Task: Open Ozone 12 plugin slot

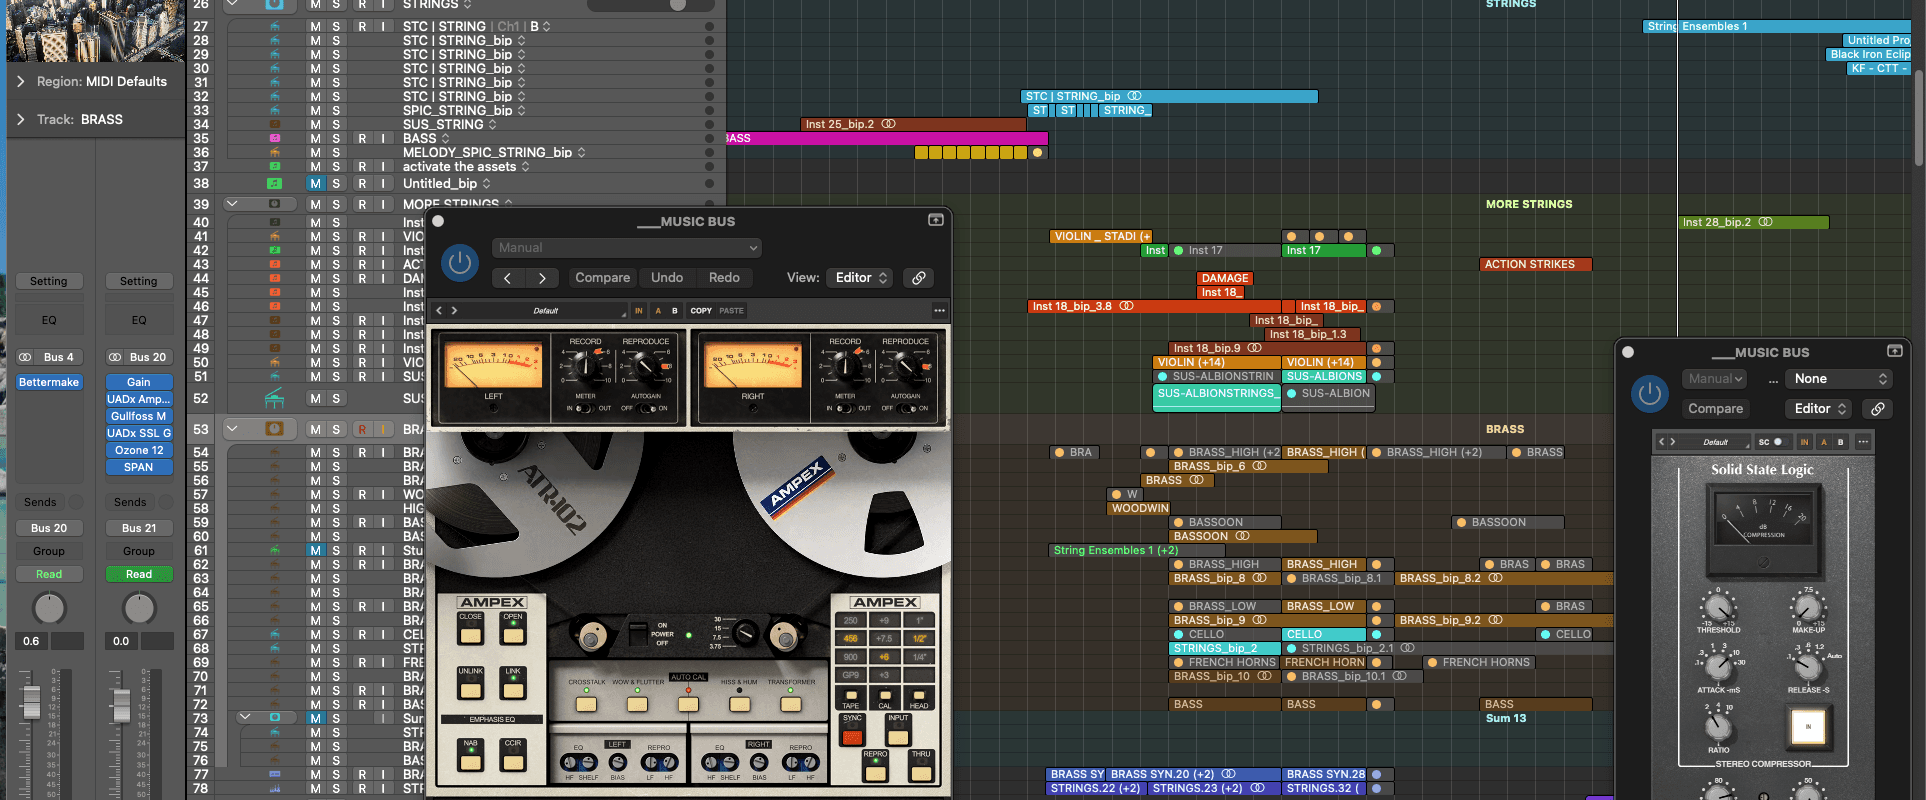Action: (x=139, y=450)
